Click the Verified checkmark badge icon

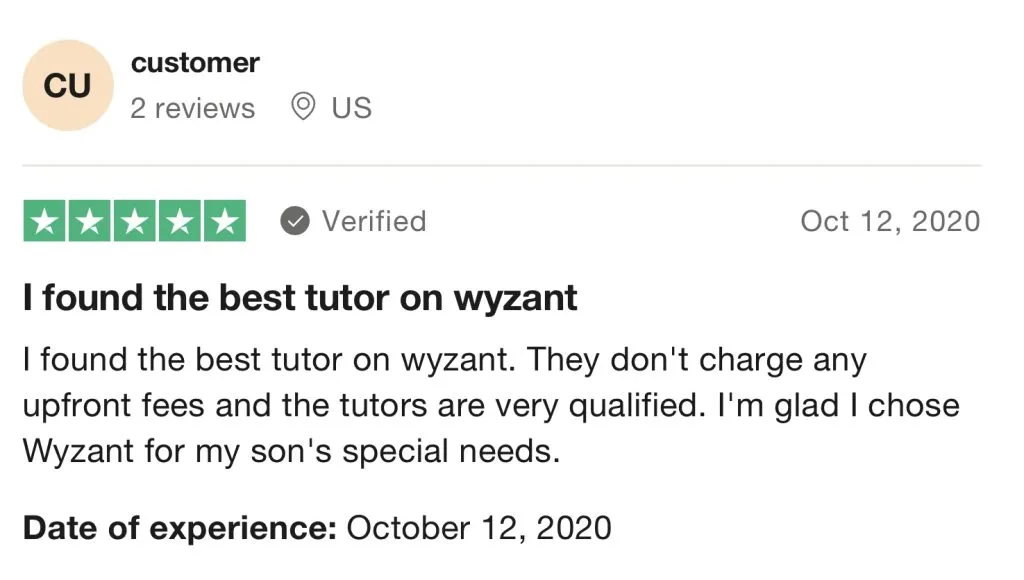(x=294, y=221)
